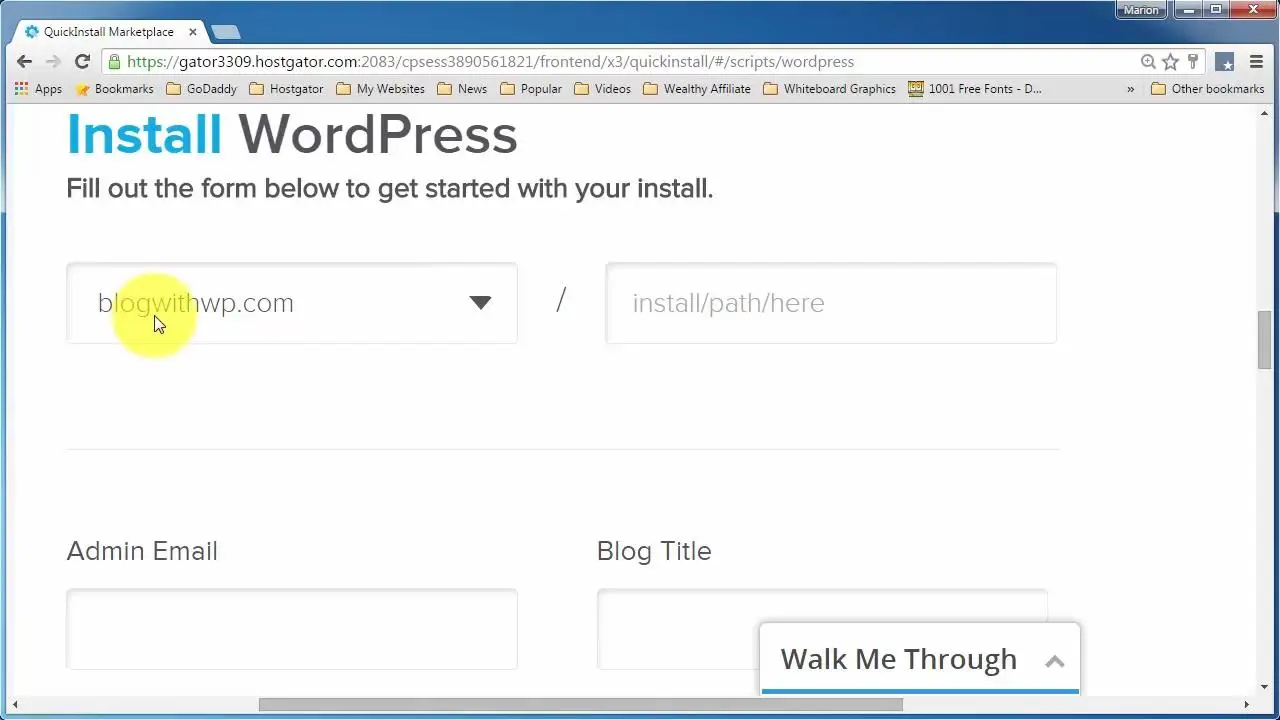Open the blogwithwp.com domain dropdown
Screen dimensions: 1280x720
(x=292, y=303)
